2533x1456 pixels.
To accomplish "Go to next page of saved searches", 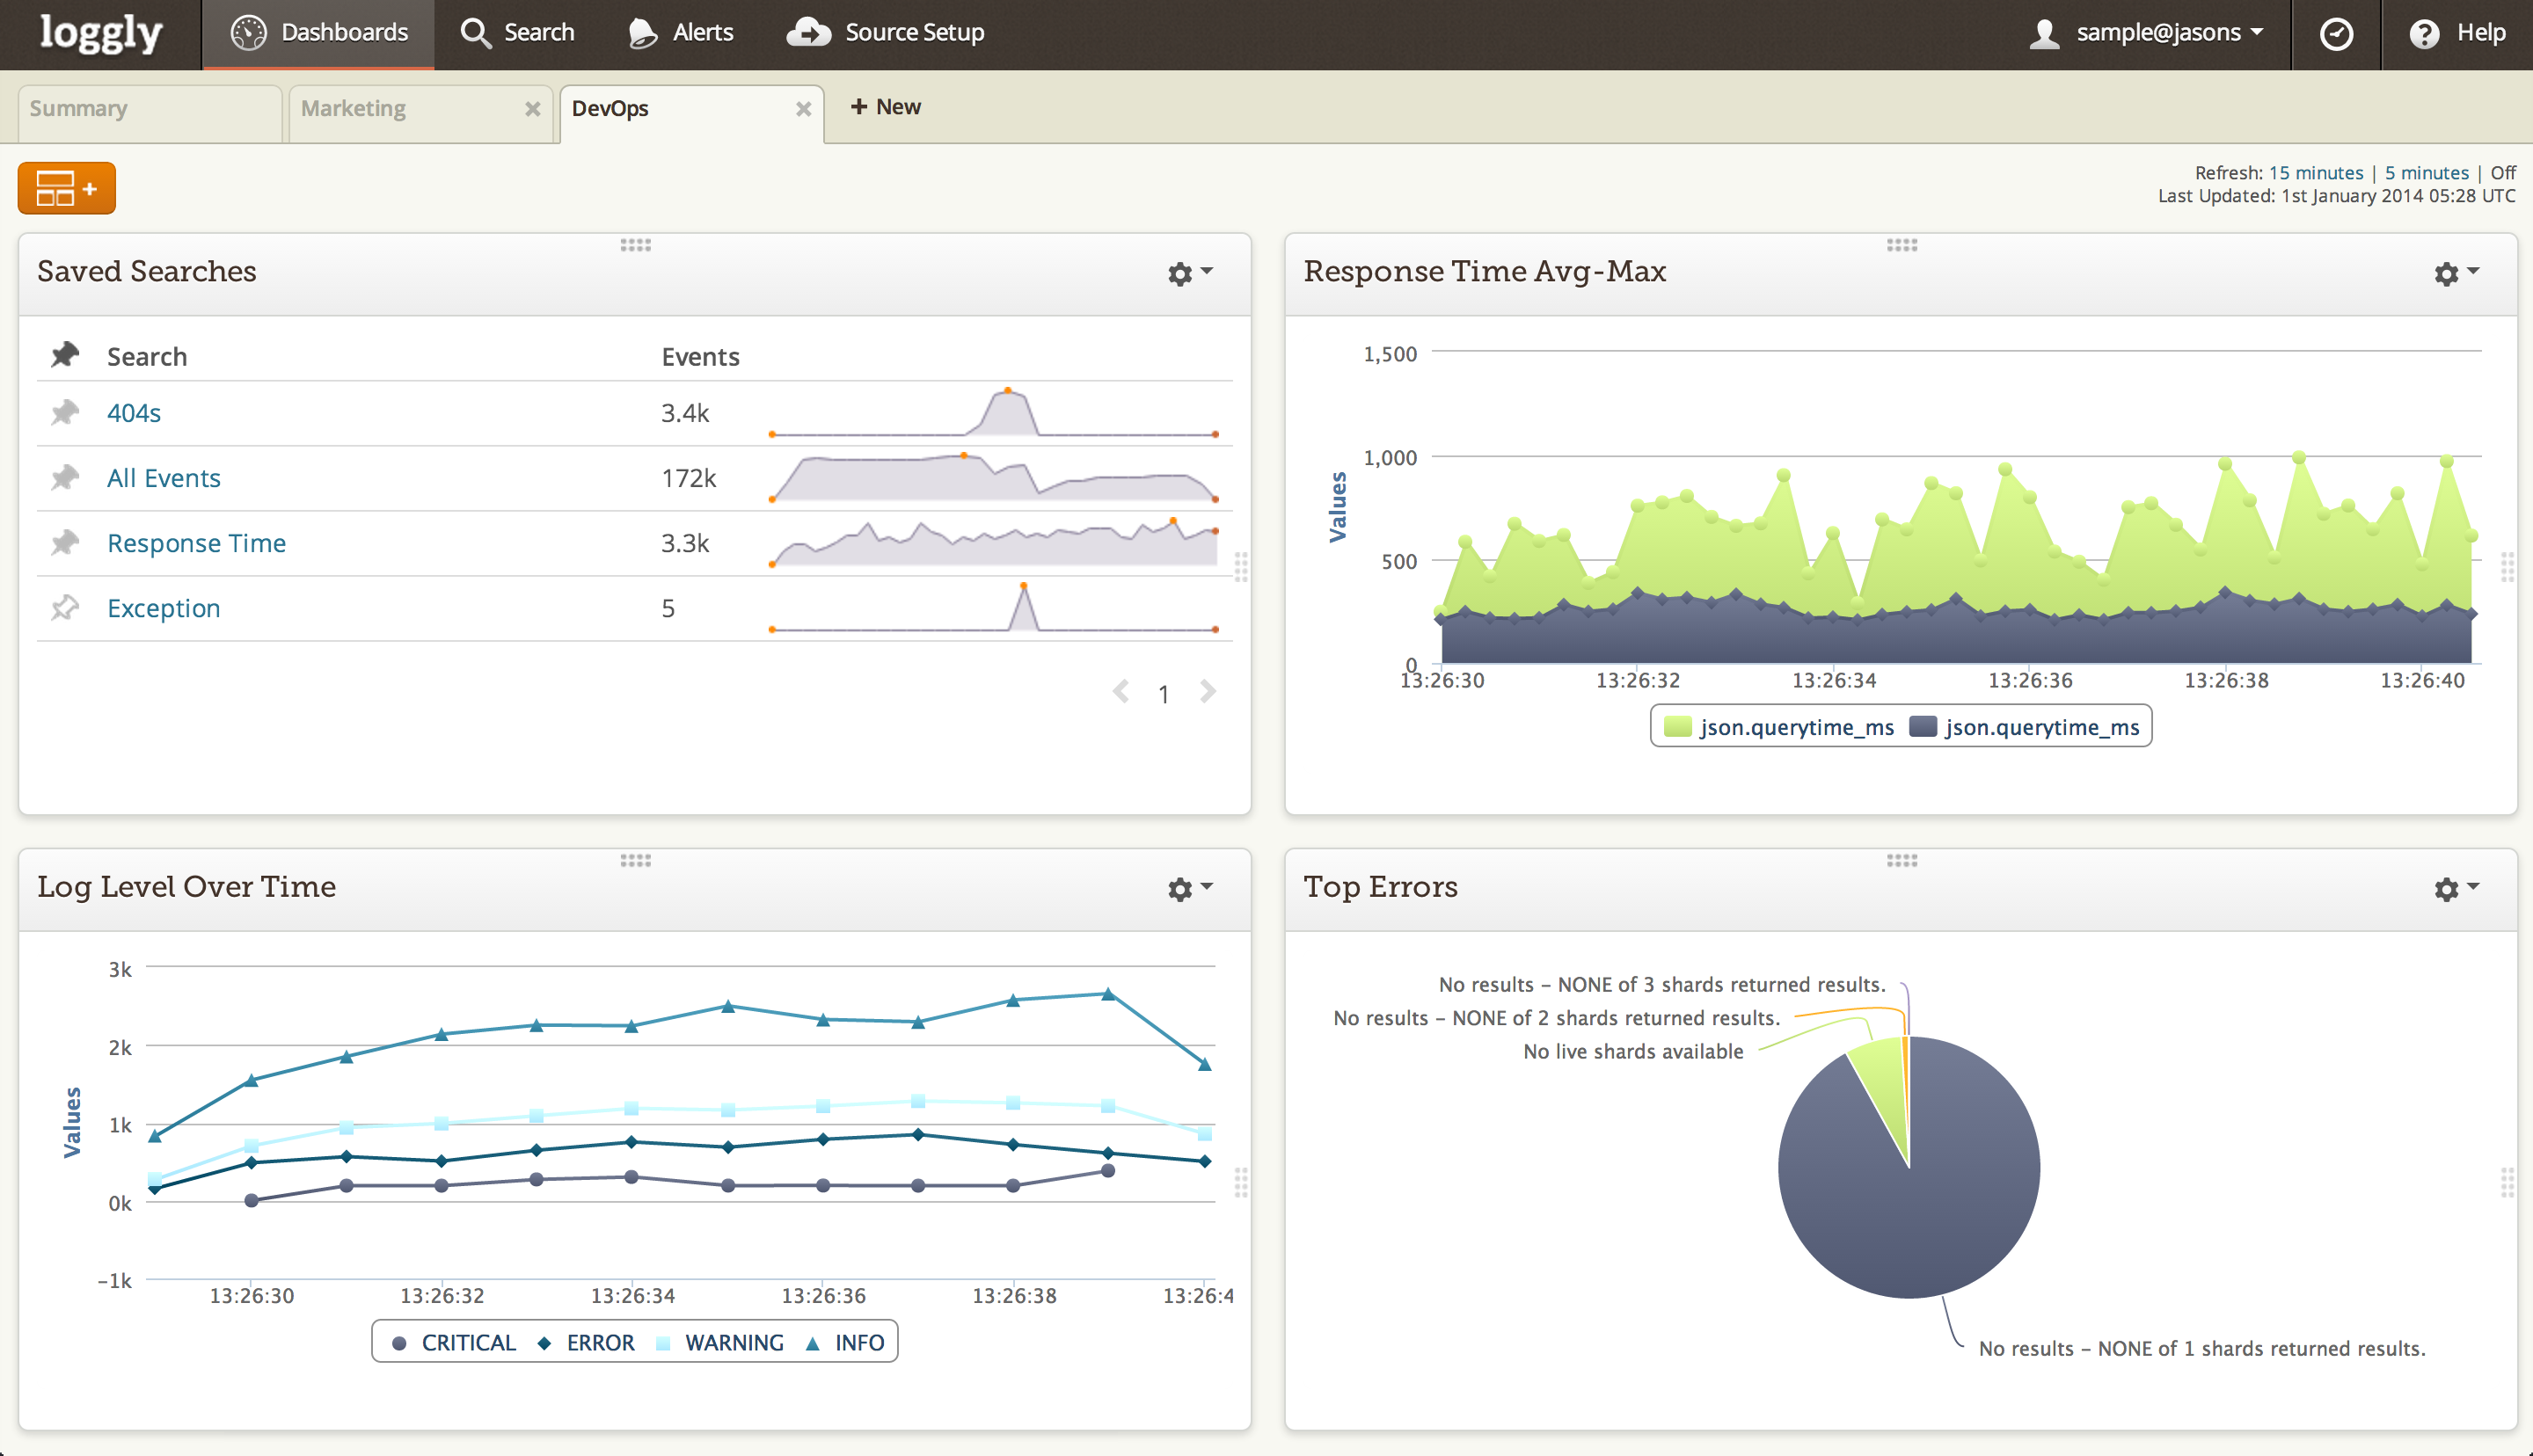I will point(1207,692).
